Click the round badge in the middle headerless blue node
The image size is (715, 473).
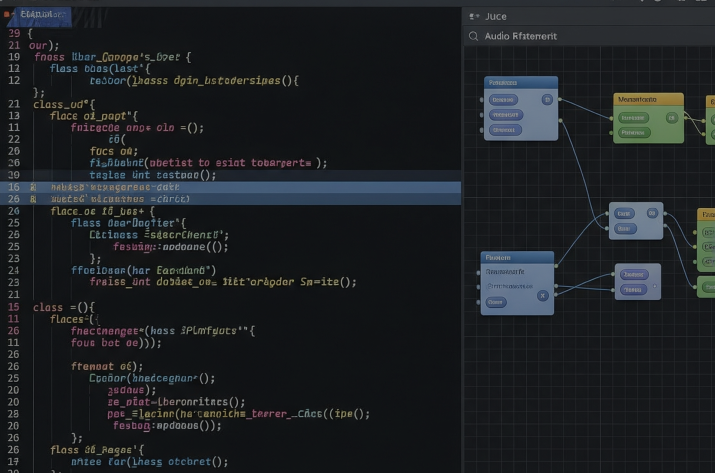[x=652, y=213]
